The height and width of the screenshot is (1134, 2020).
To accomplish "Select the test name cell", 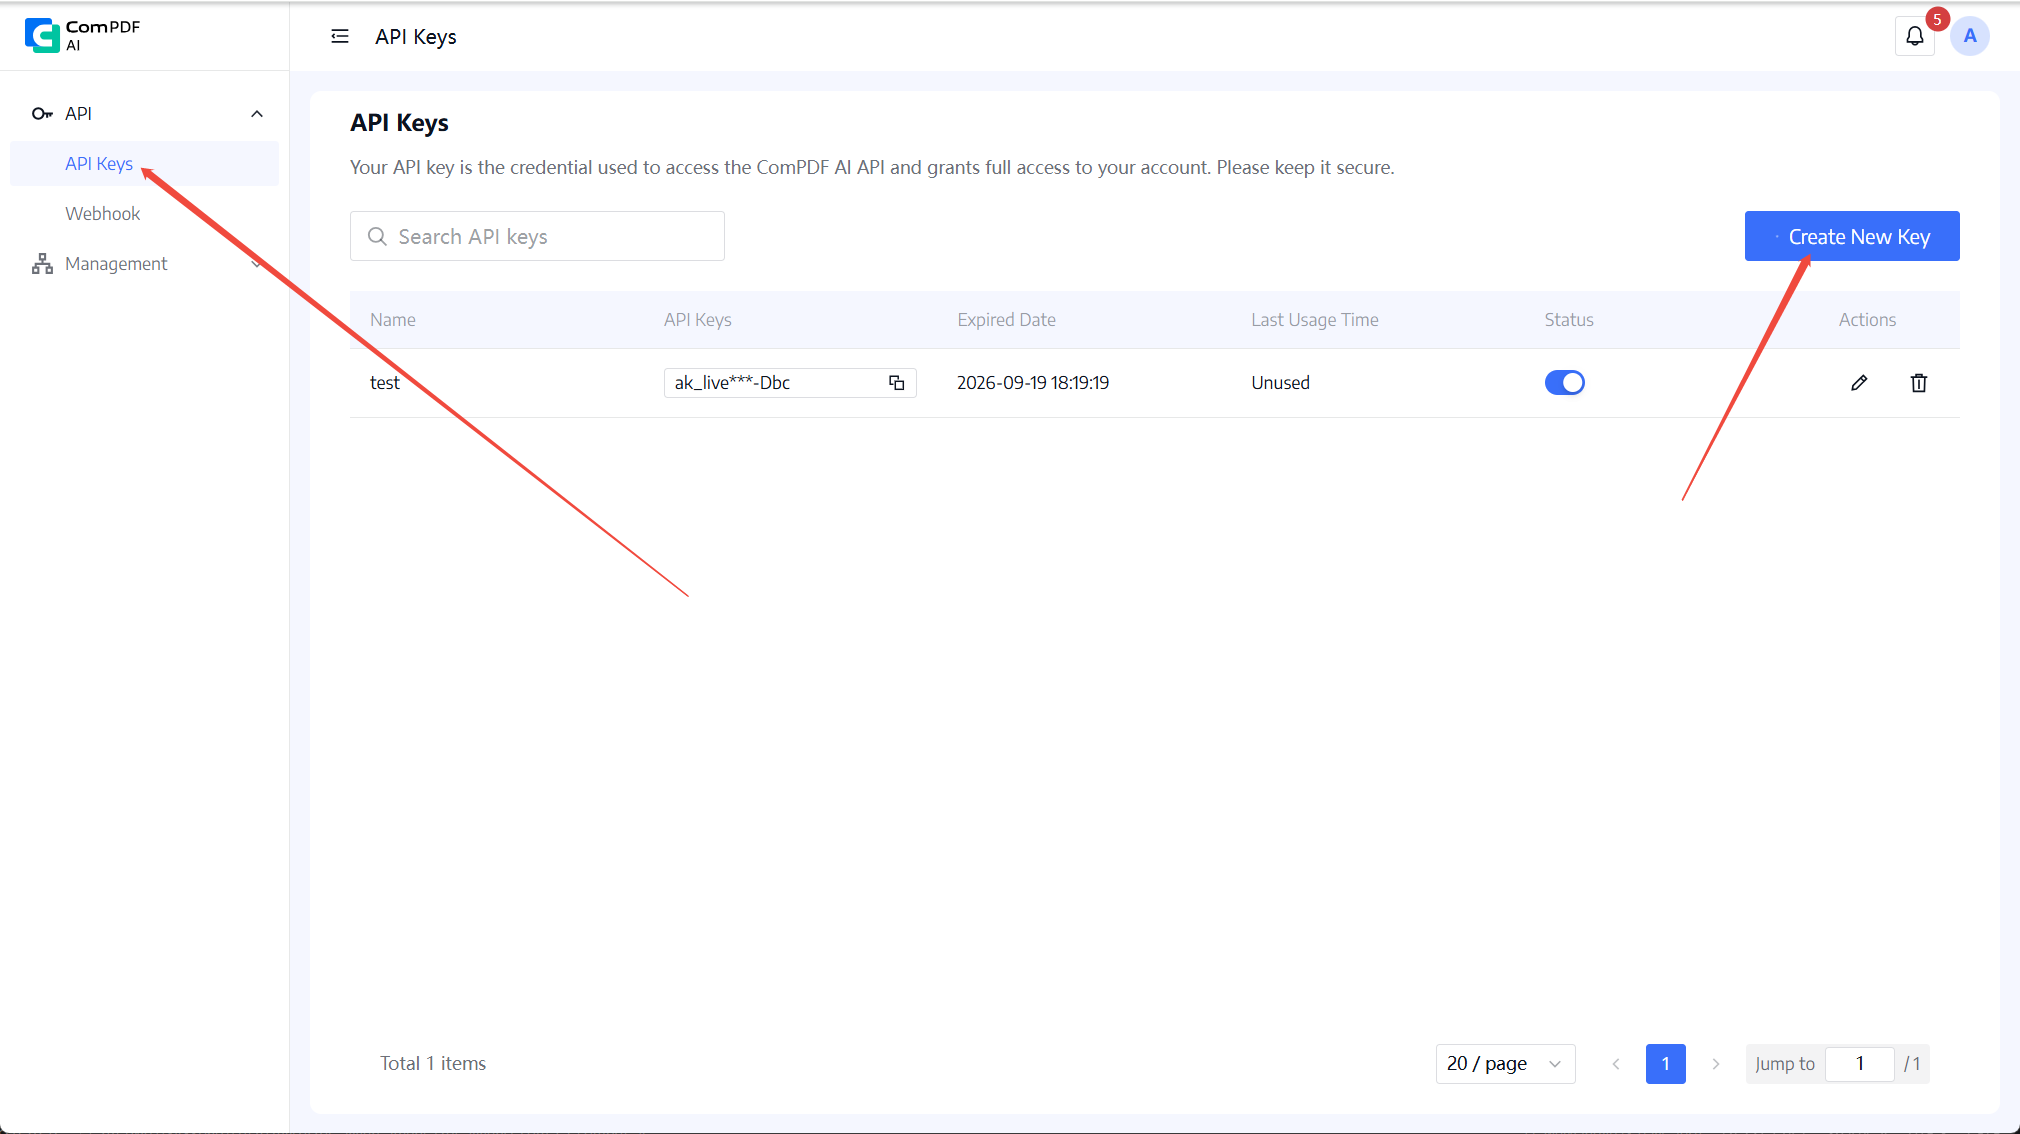I will tap(385, 383).
